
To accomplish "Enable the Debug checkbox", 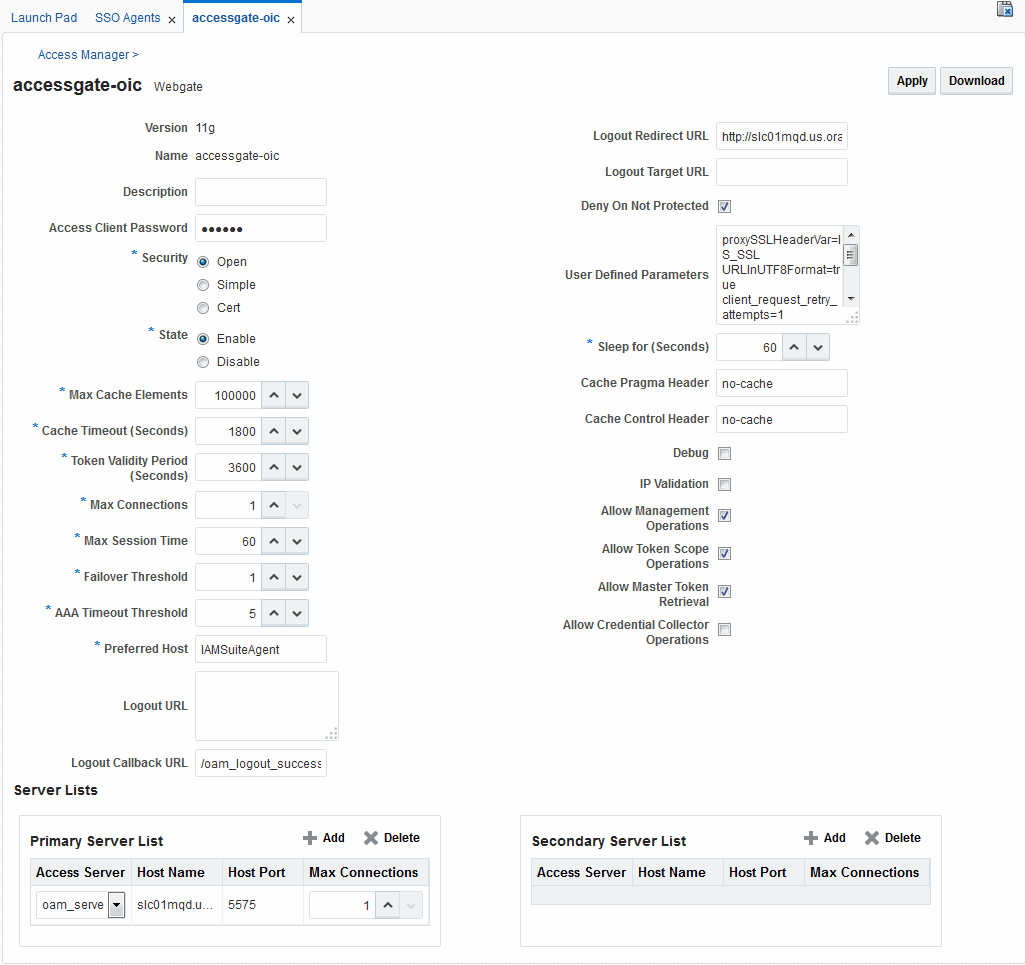I will (x=724, y=454).
